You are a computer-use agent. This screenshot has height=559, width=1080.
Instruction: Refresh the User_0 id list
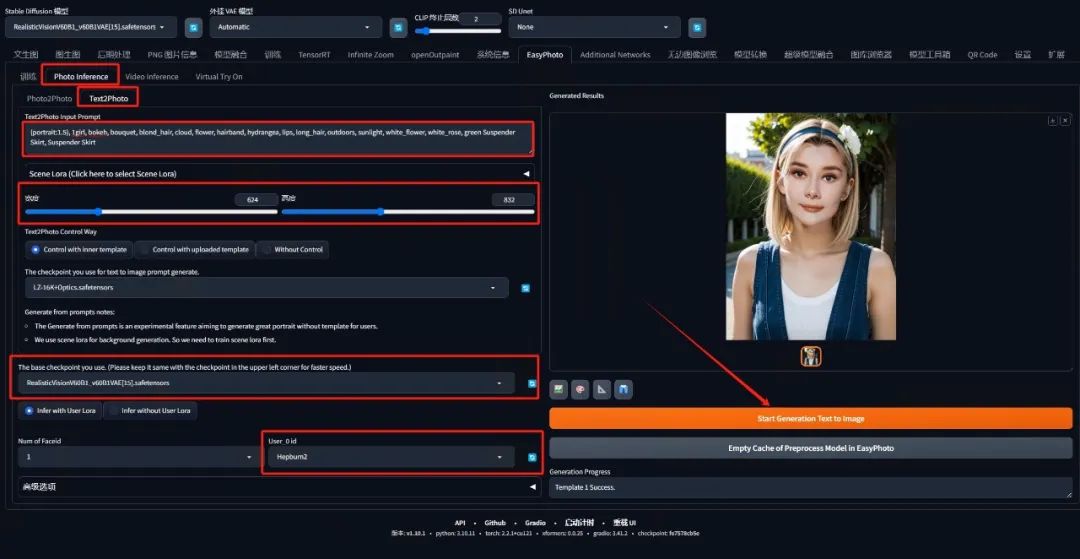pyautogui.click(x=532, y=457)
